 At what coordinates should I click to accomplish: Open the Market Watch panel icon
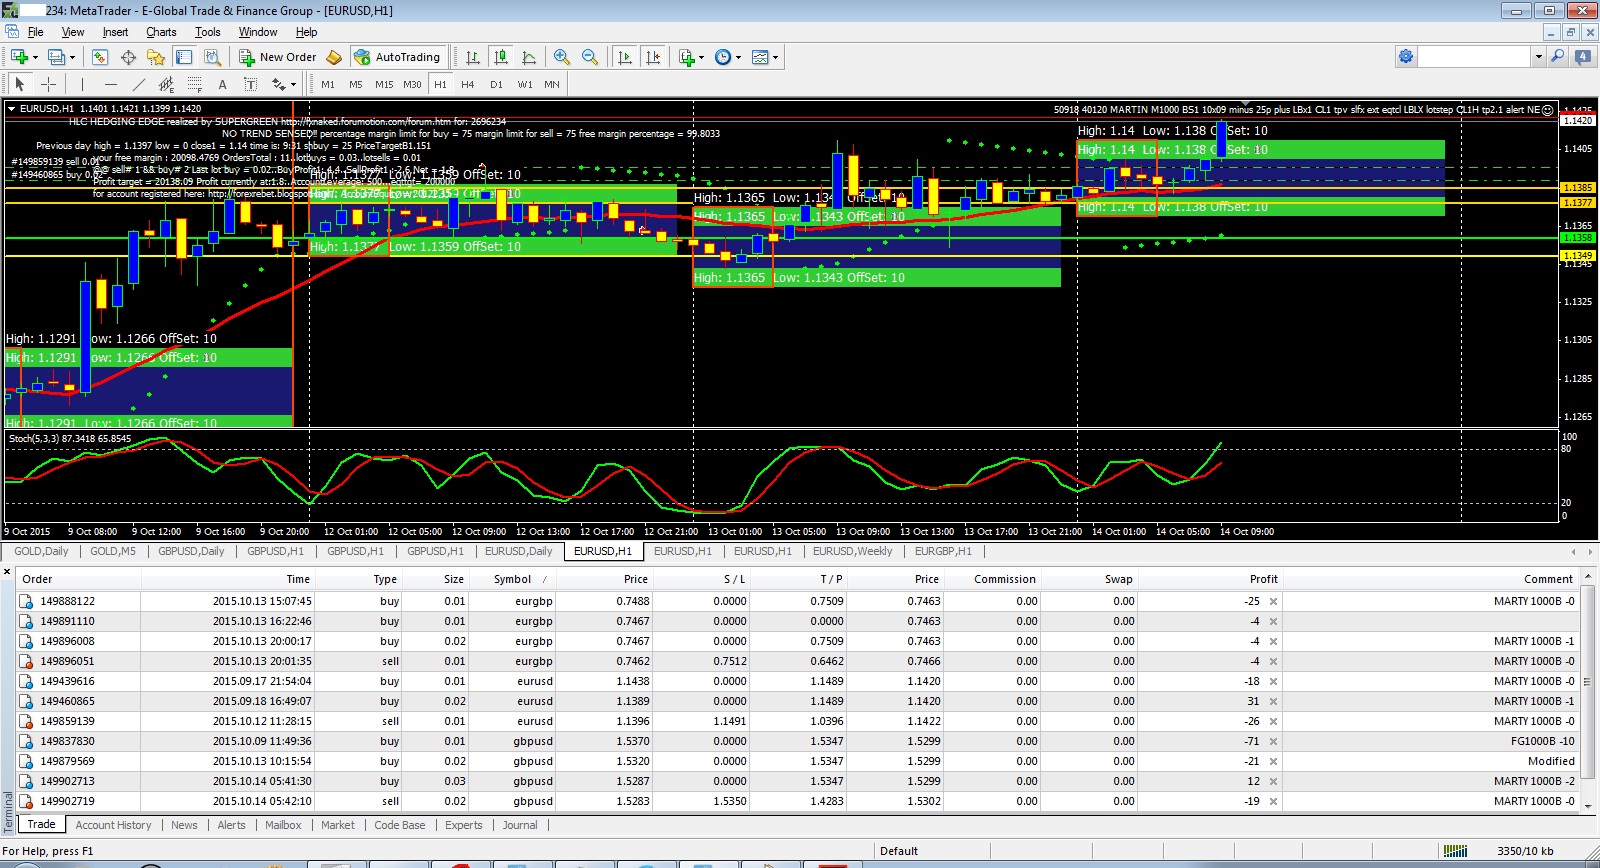[100, 57]
